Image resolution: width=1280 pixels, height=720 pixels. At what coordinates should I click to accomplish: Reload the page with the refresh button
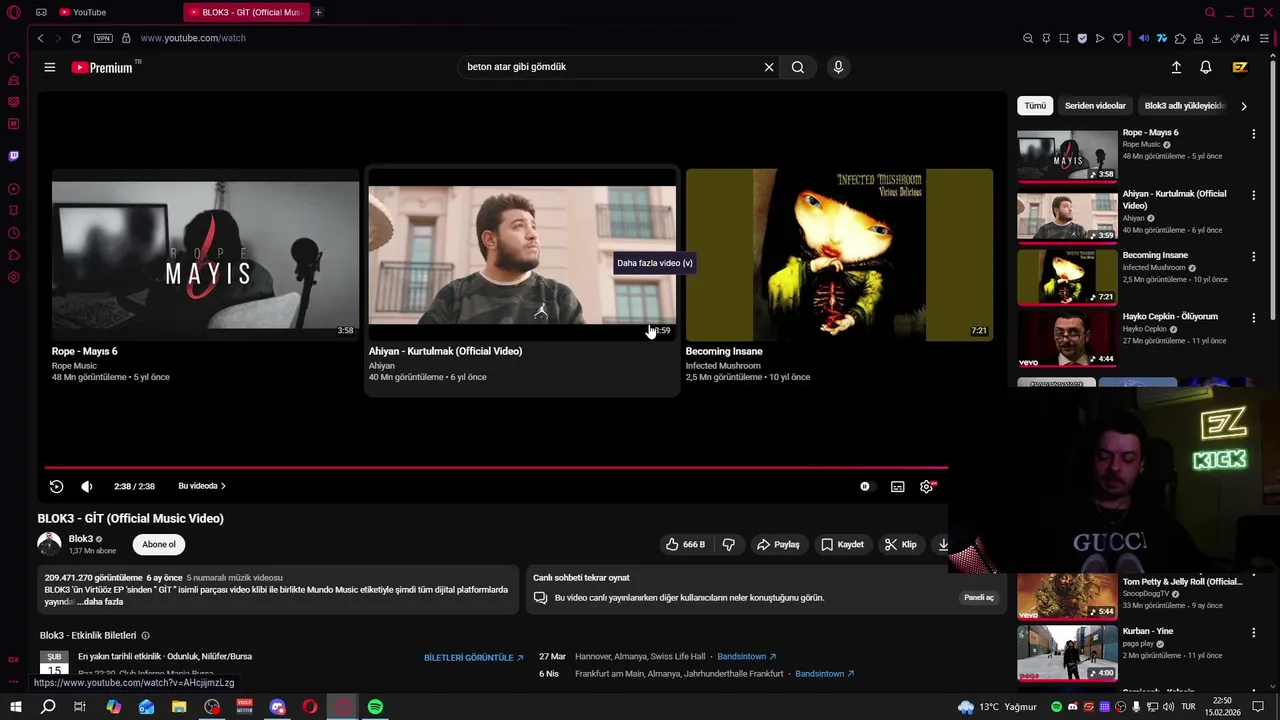tap(76, 38)
